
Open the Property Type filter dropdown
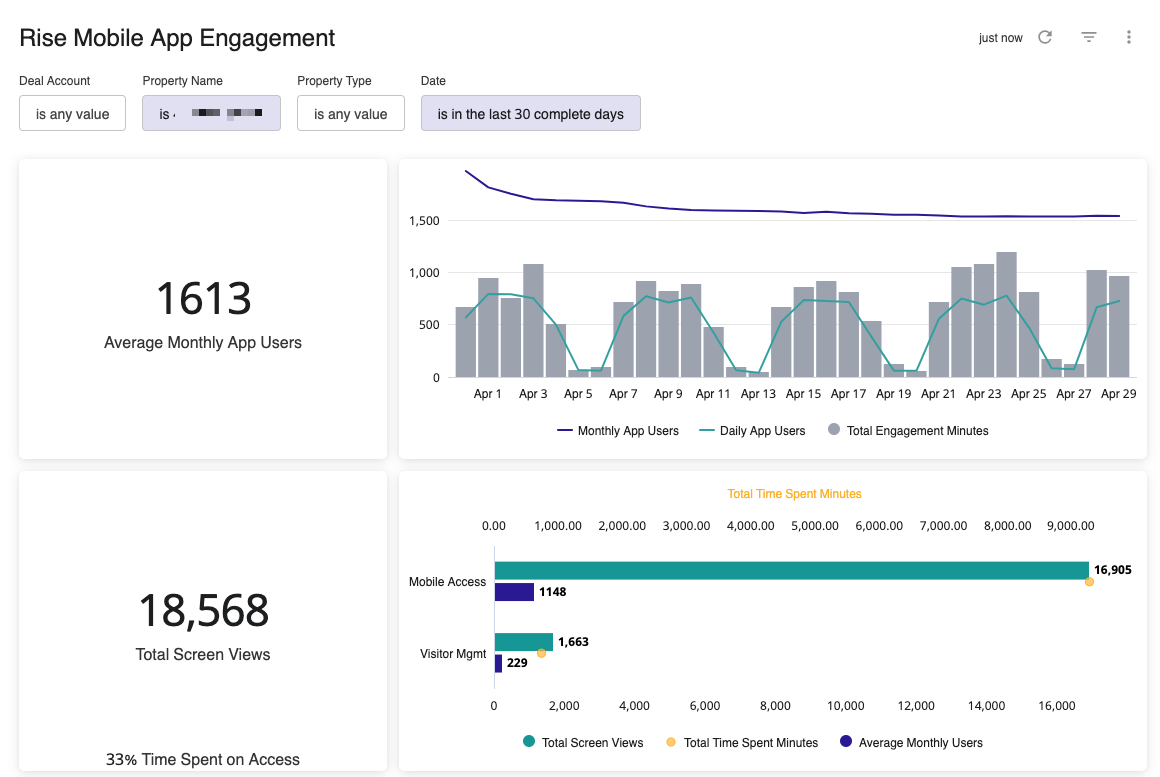pos(350,114)
